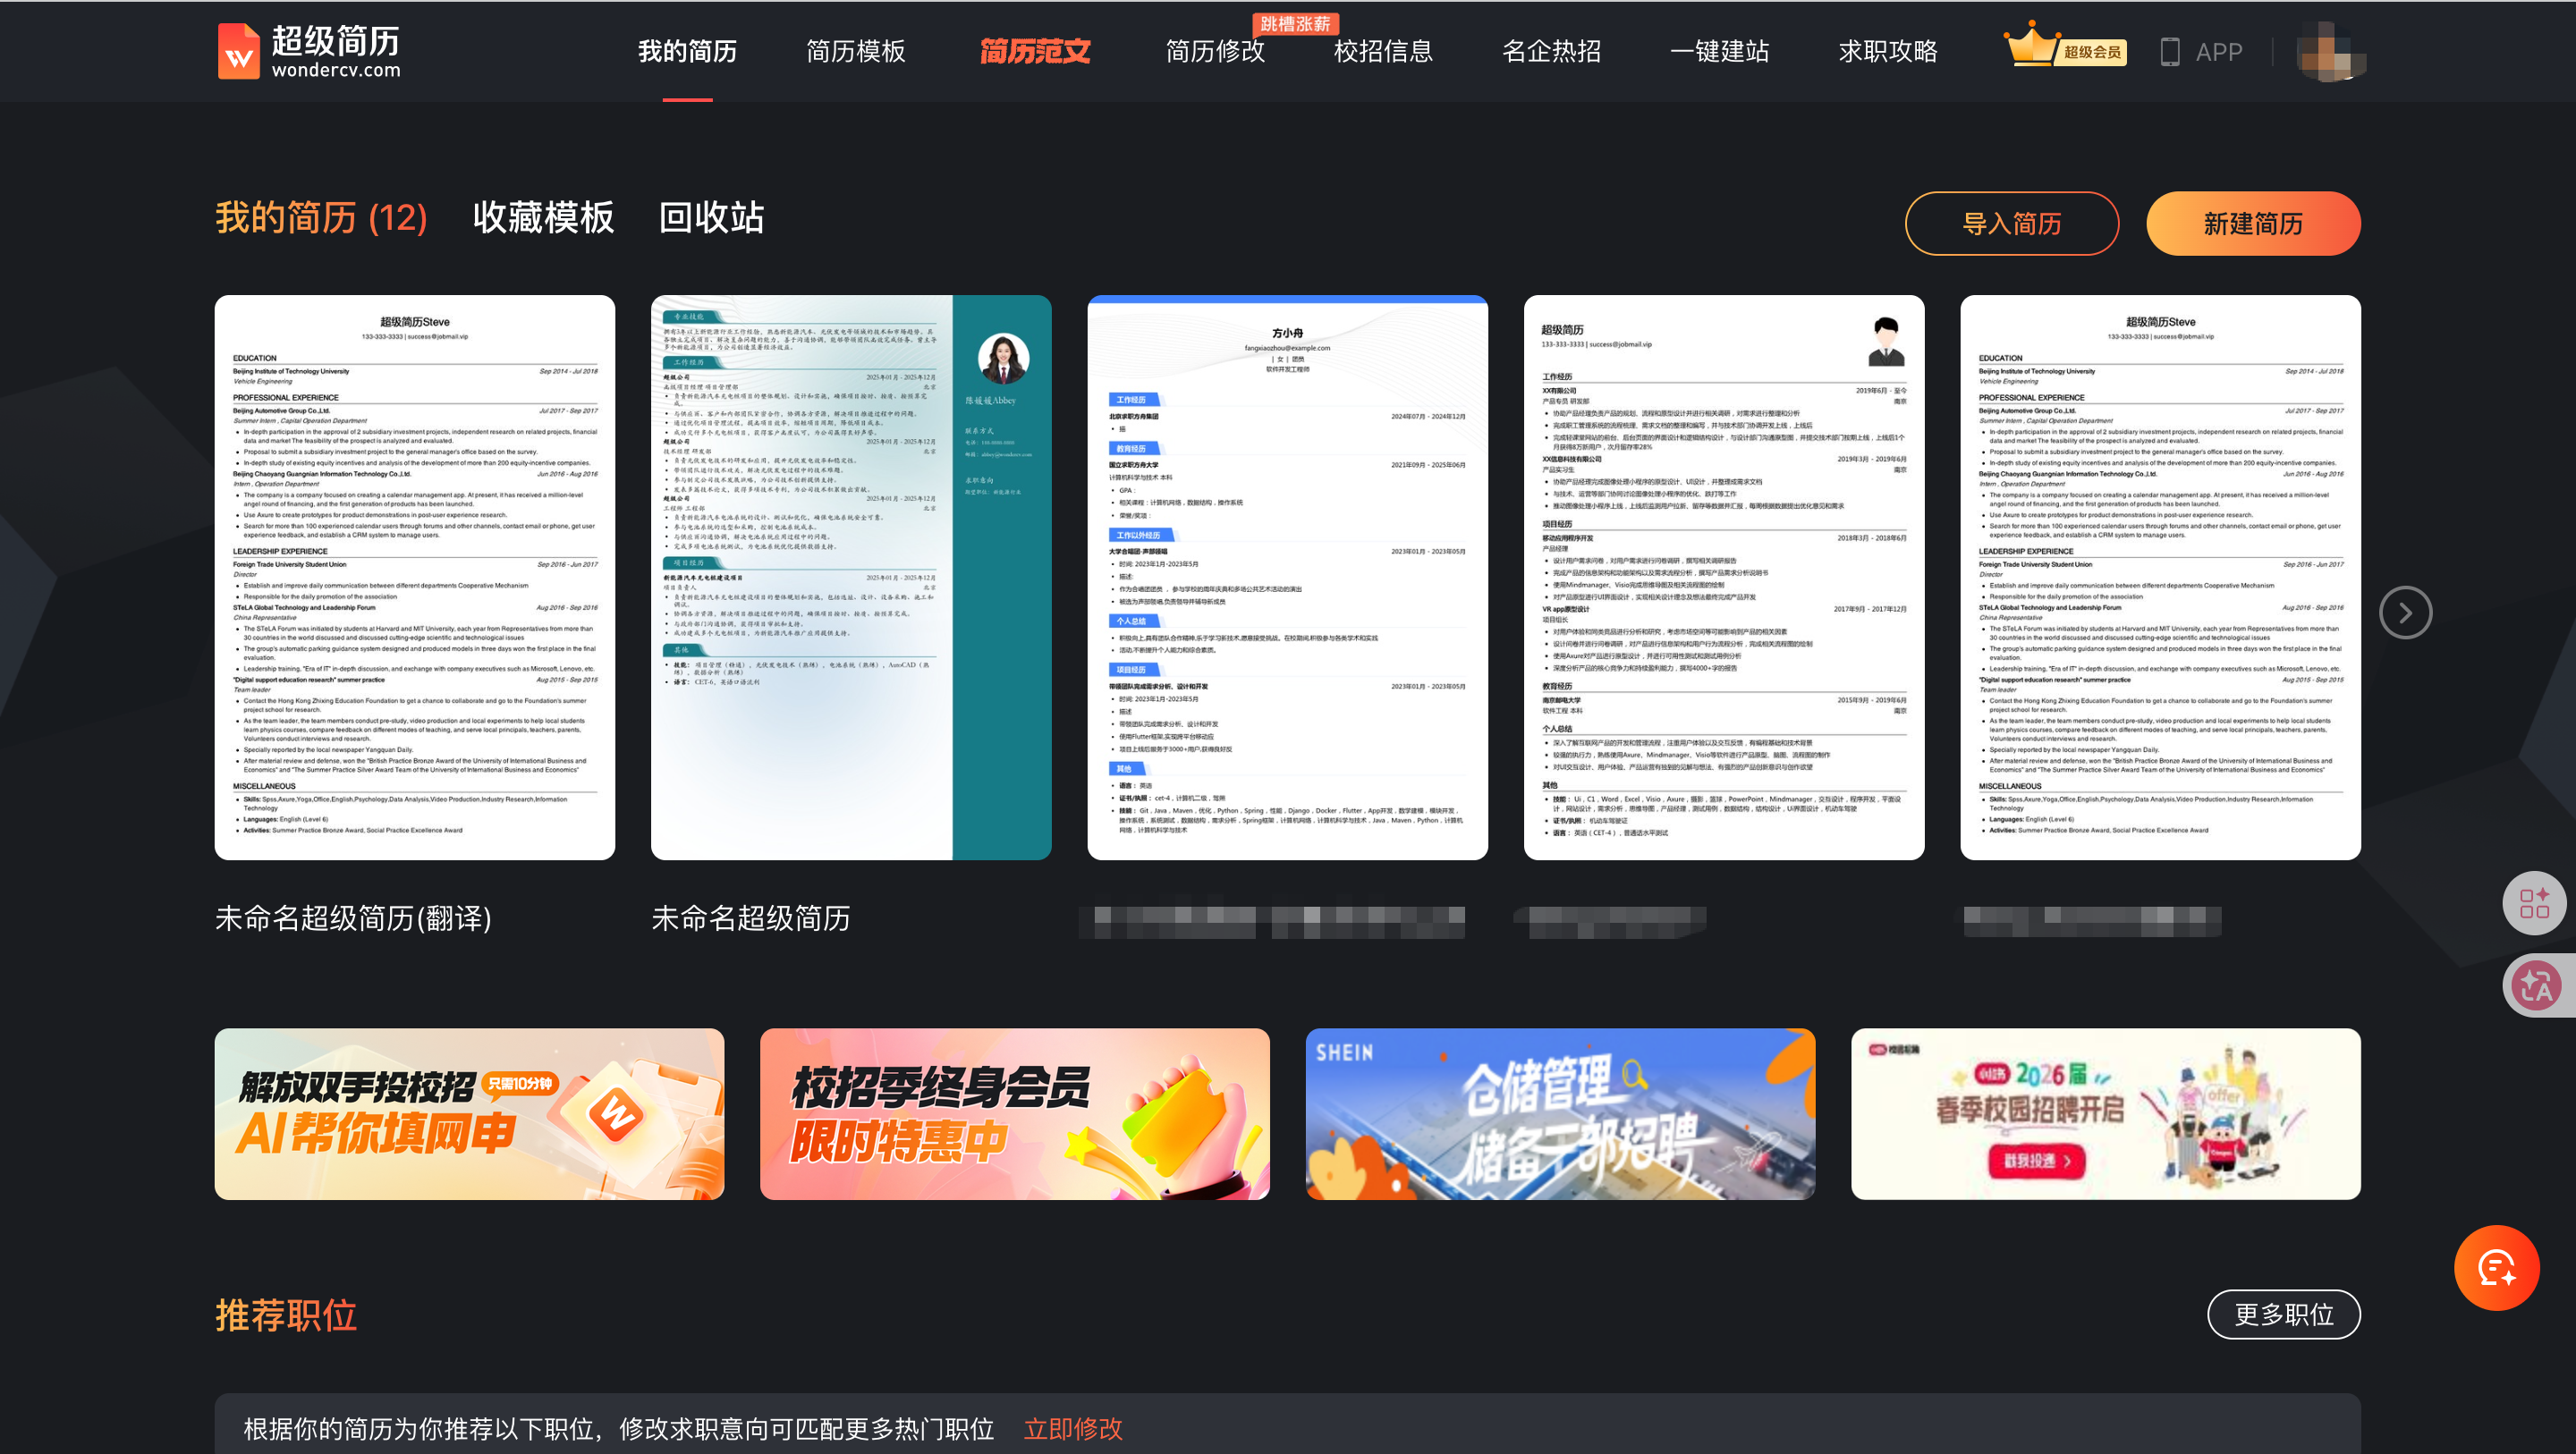
Task: Open the floating template grid icon
Action: [2534, 903]
